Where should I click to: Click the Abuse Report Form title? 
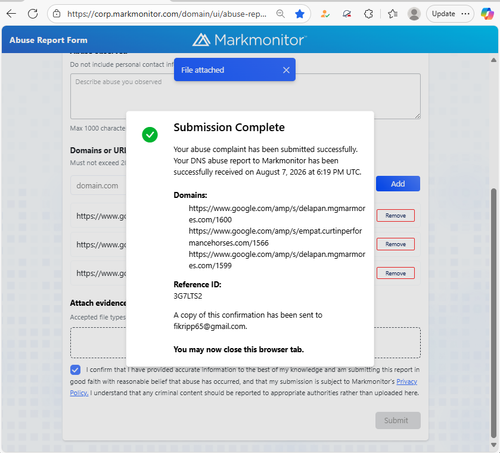pyautogui.click(x=48, y=40)
